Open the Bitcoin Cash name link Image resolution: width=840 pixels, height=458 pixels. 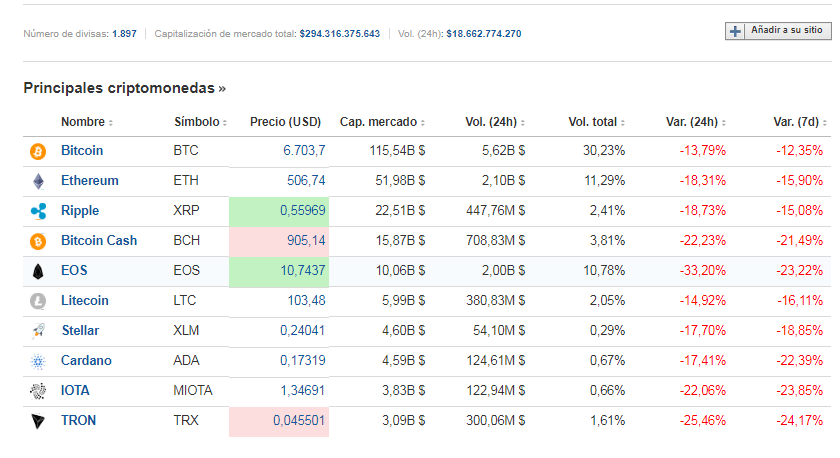pos(99,241)
